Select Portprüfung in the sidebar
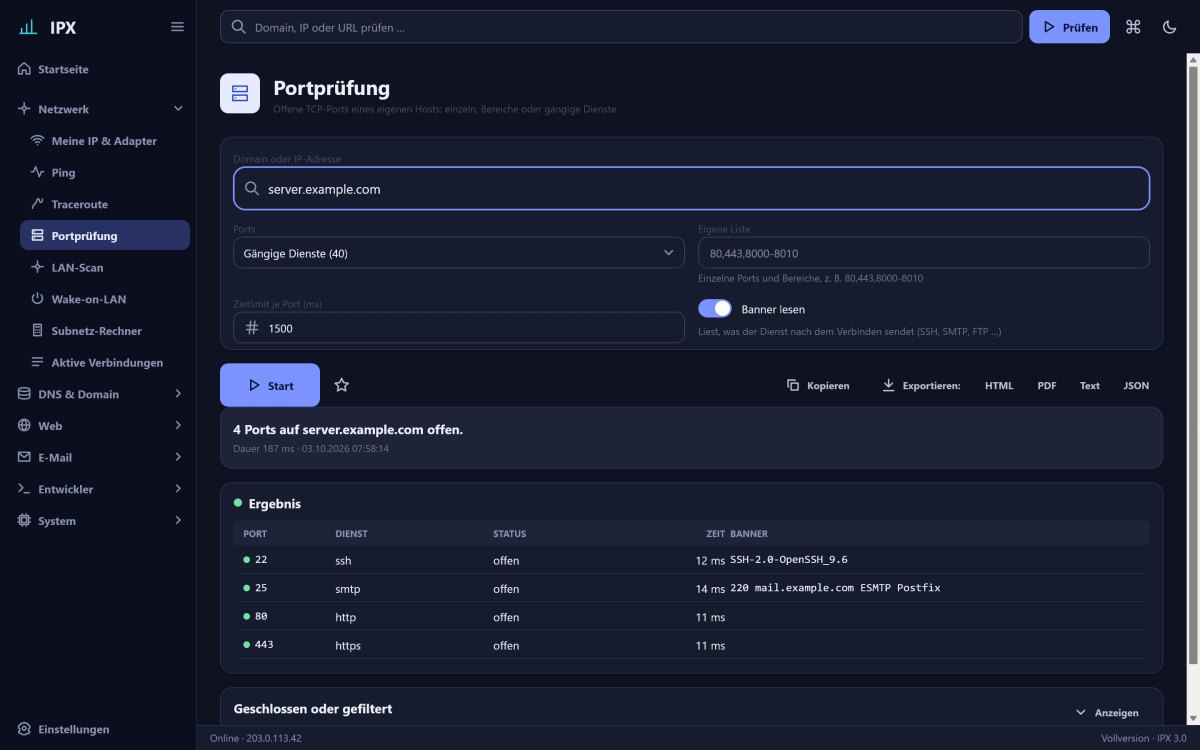Viewport: 1200px width, 750px height. coord(105,236)
